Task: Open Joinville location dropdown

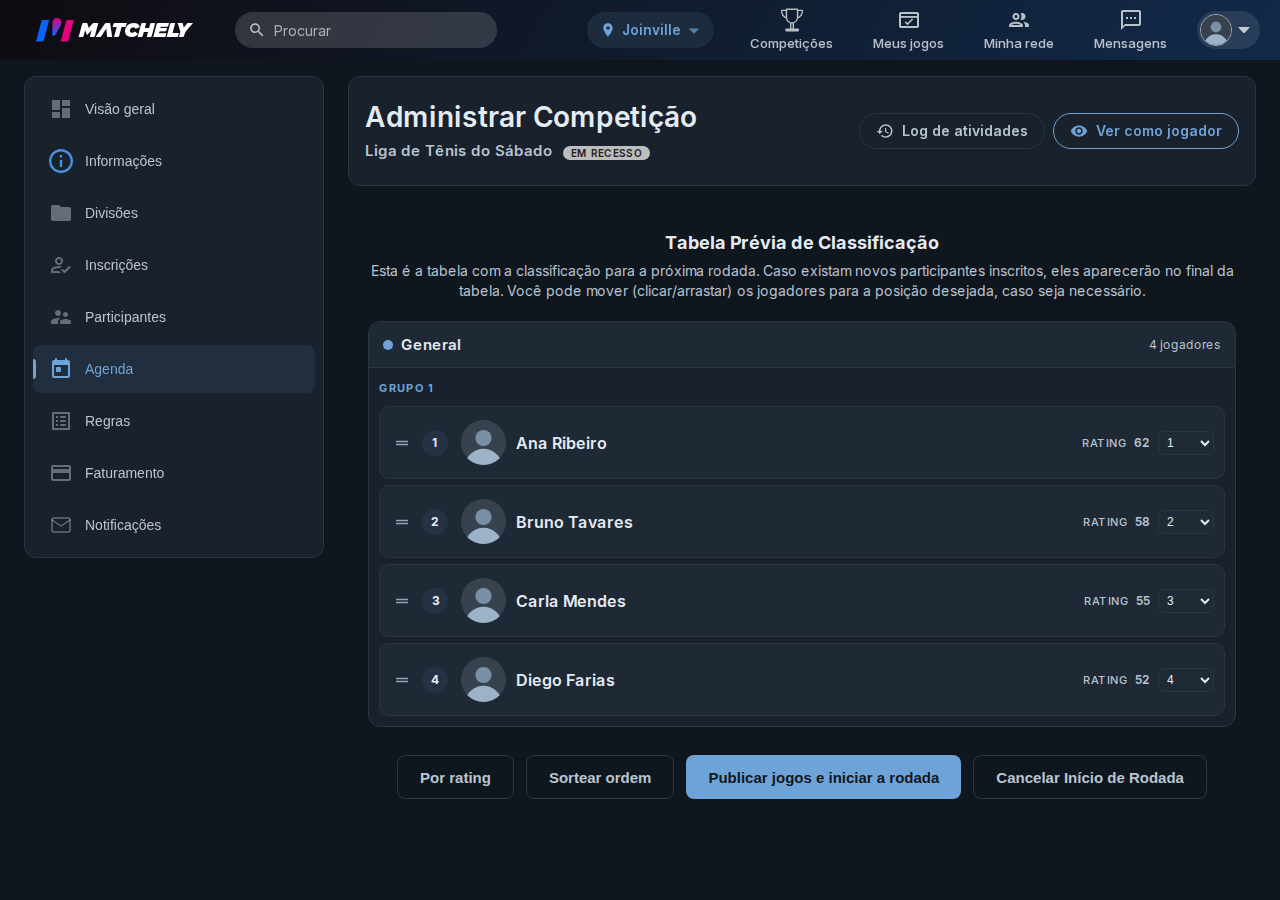Action: [x=650, y=30]
